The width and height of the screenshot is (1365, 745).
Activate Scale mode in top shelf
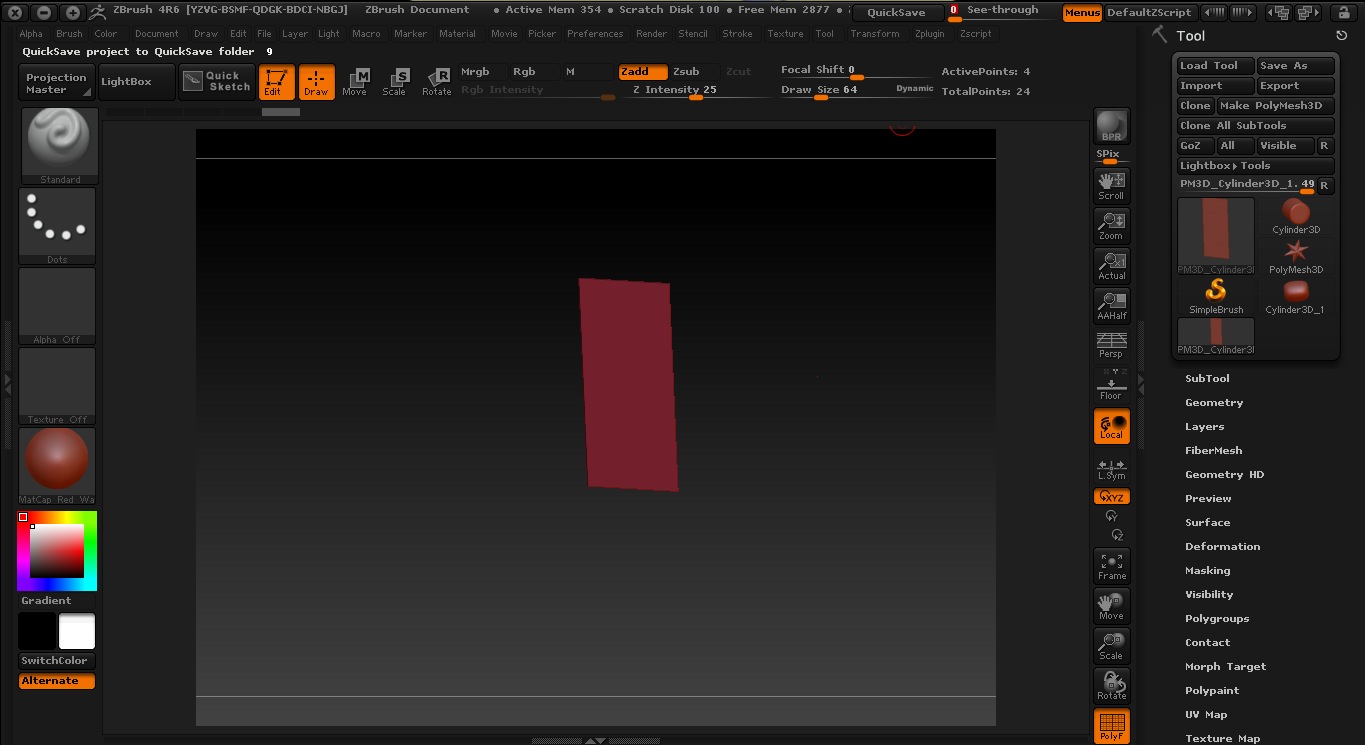click(395, 82)
